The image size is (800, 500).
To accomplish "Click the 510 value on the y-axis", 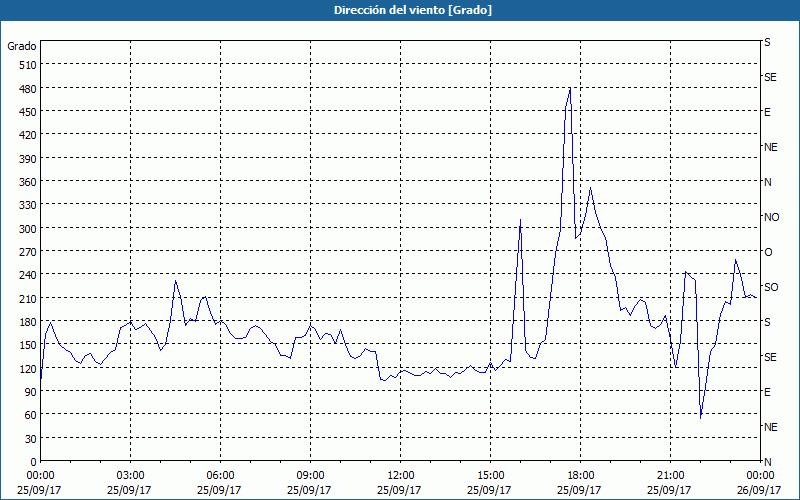I will coord(28,65).
